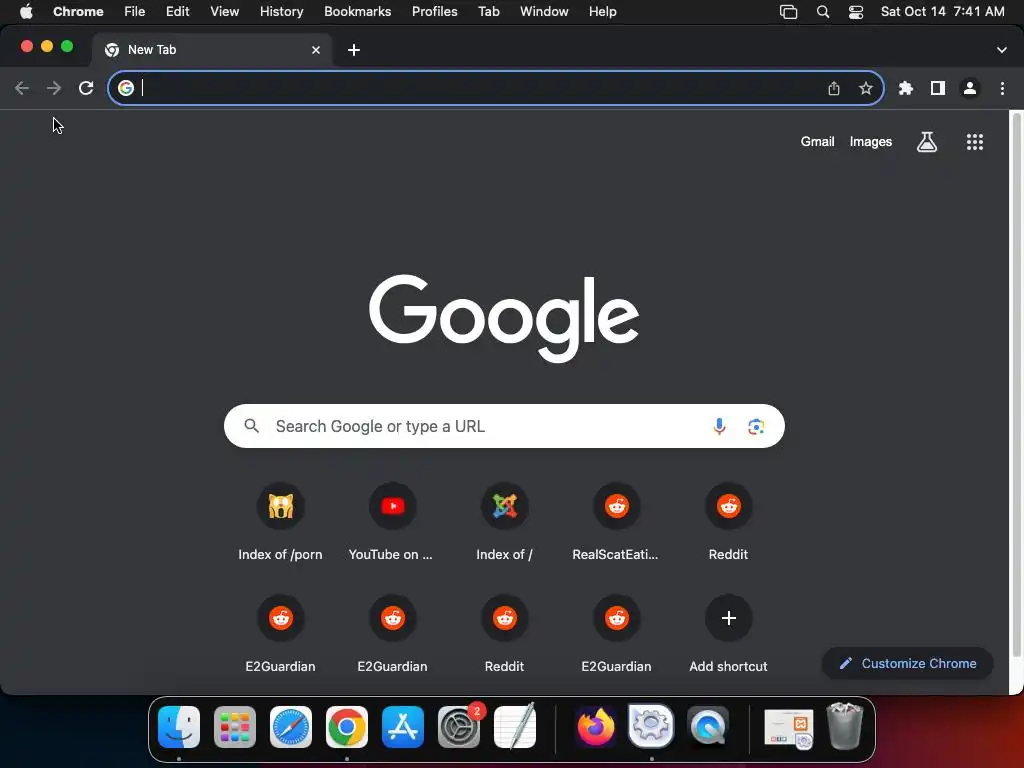Click the Chrome icon in Dock
This screenshot has width=1024, height=768.
pos(346,726)
